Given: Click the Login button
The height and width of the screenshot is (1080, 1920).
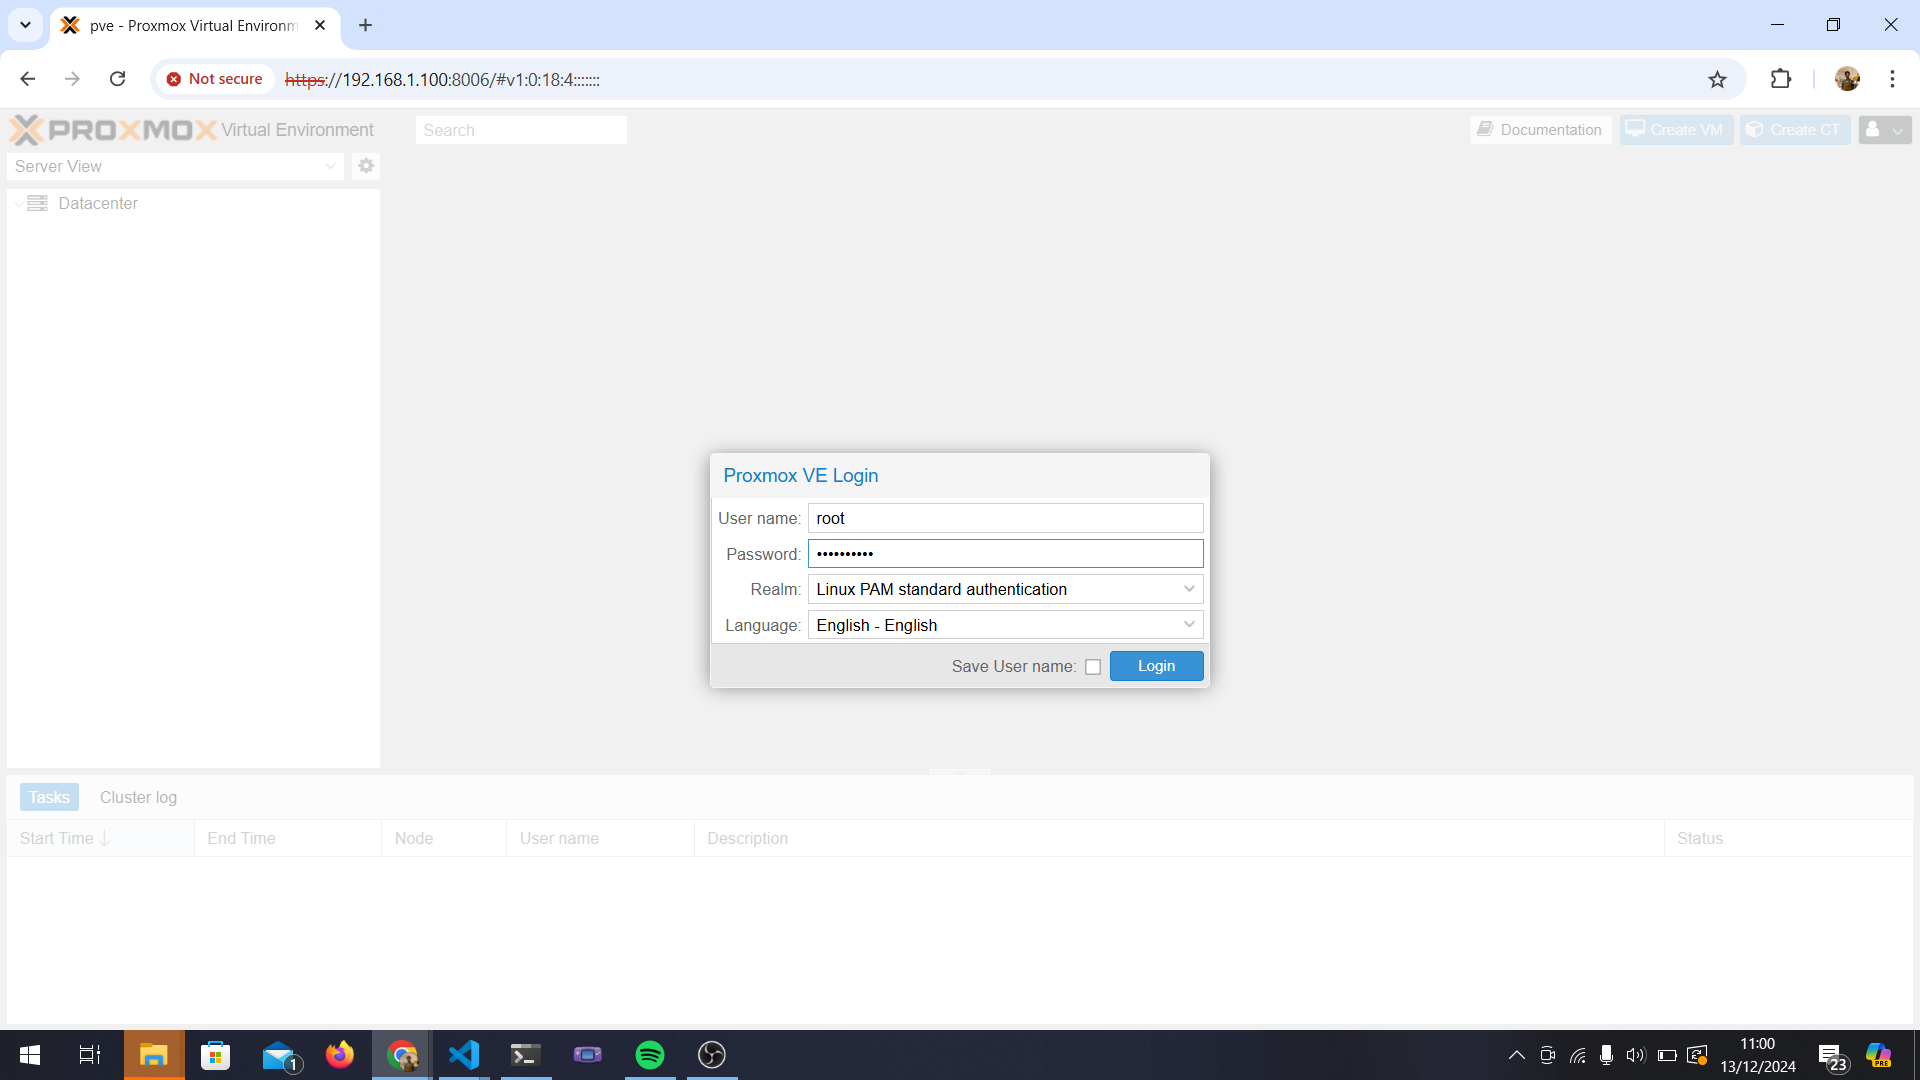Looking at the screenshot, I should (x=1156, y=666).
